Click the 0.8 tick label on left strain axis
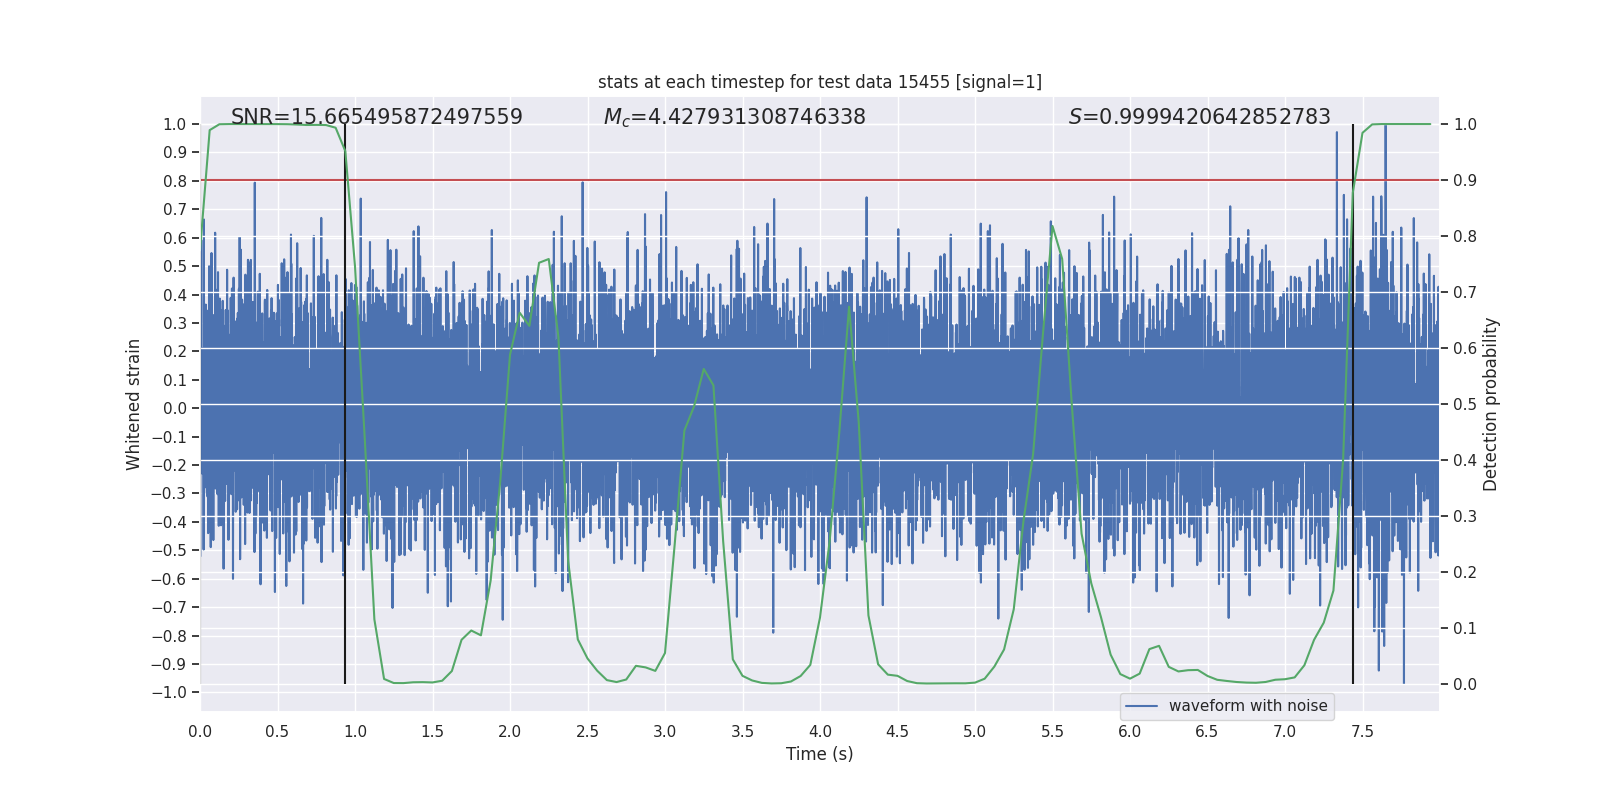Screen dimensions: 1600x800 (175, 181)
